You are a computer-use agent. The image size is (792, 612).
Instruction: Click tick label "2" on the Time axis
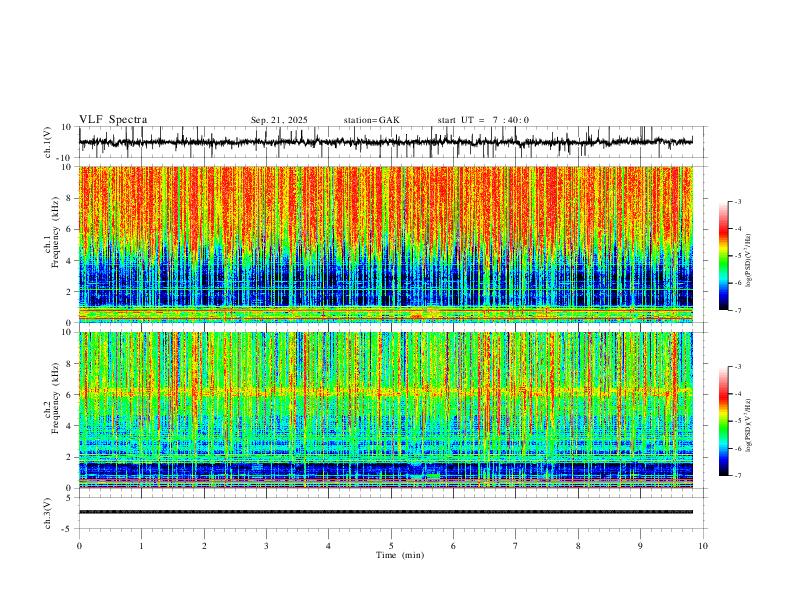(x=204, y=546)
